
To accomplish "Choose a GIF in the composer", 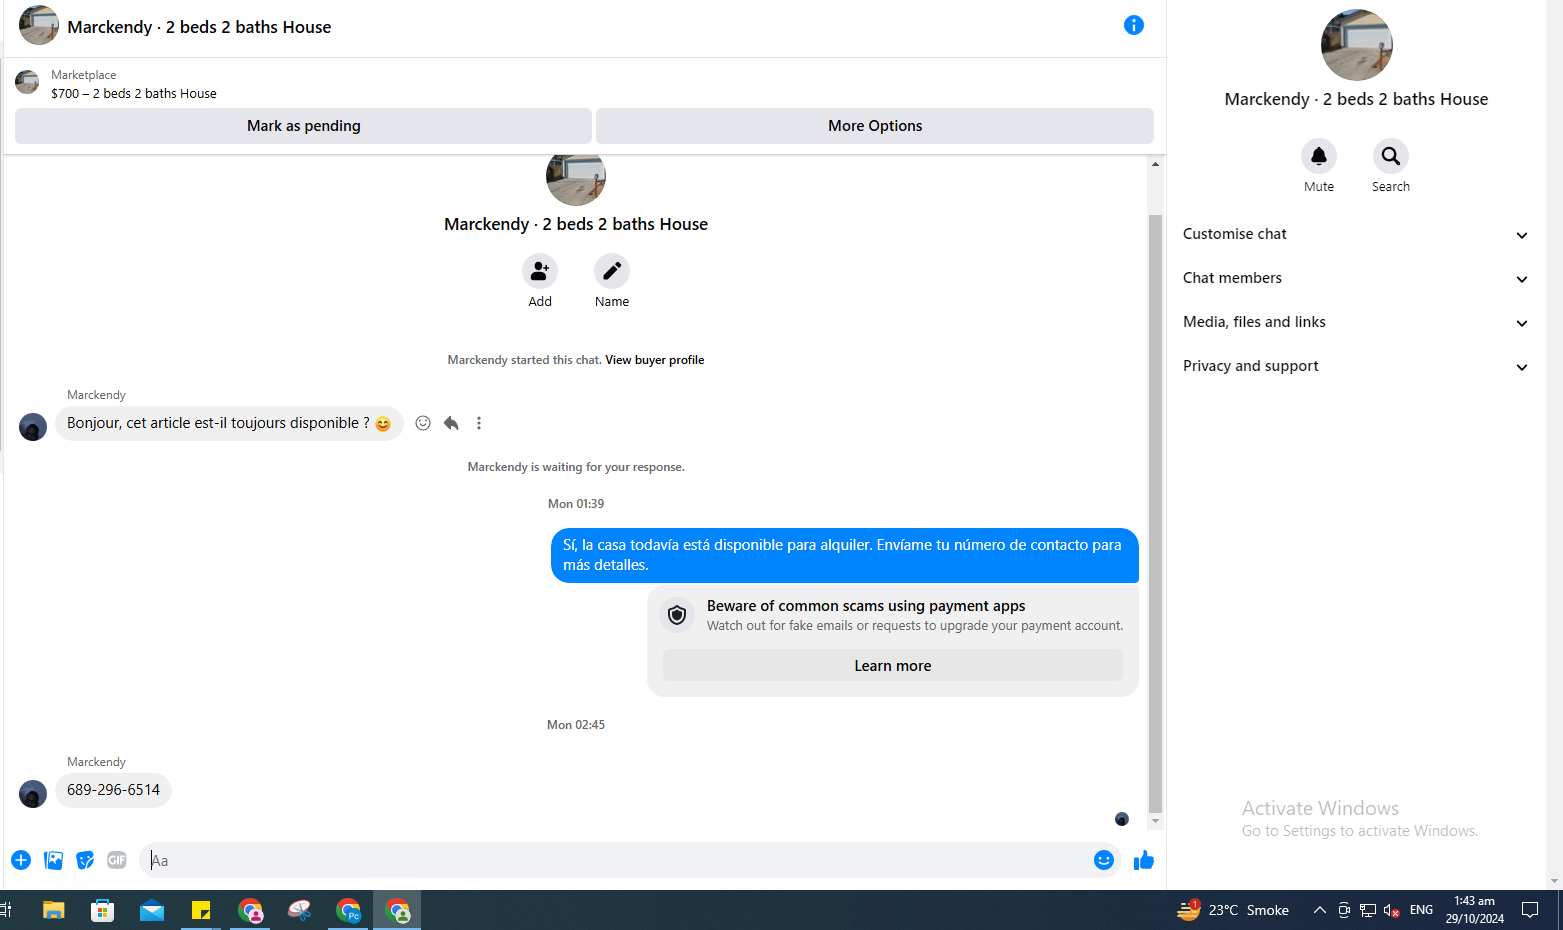I will (x=117, y=860).
